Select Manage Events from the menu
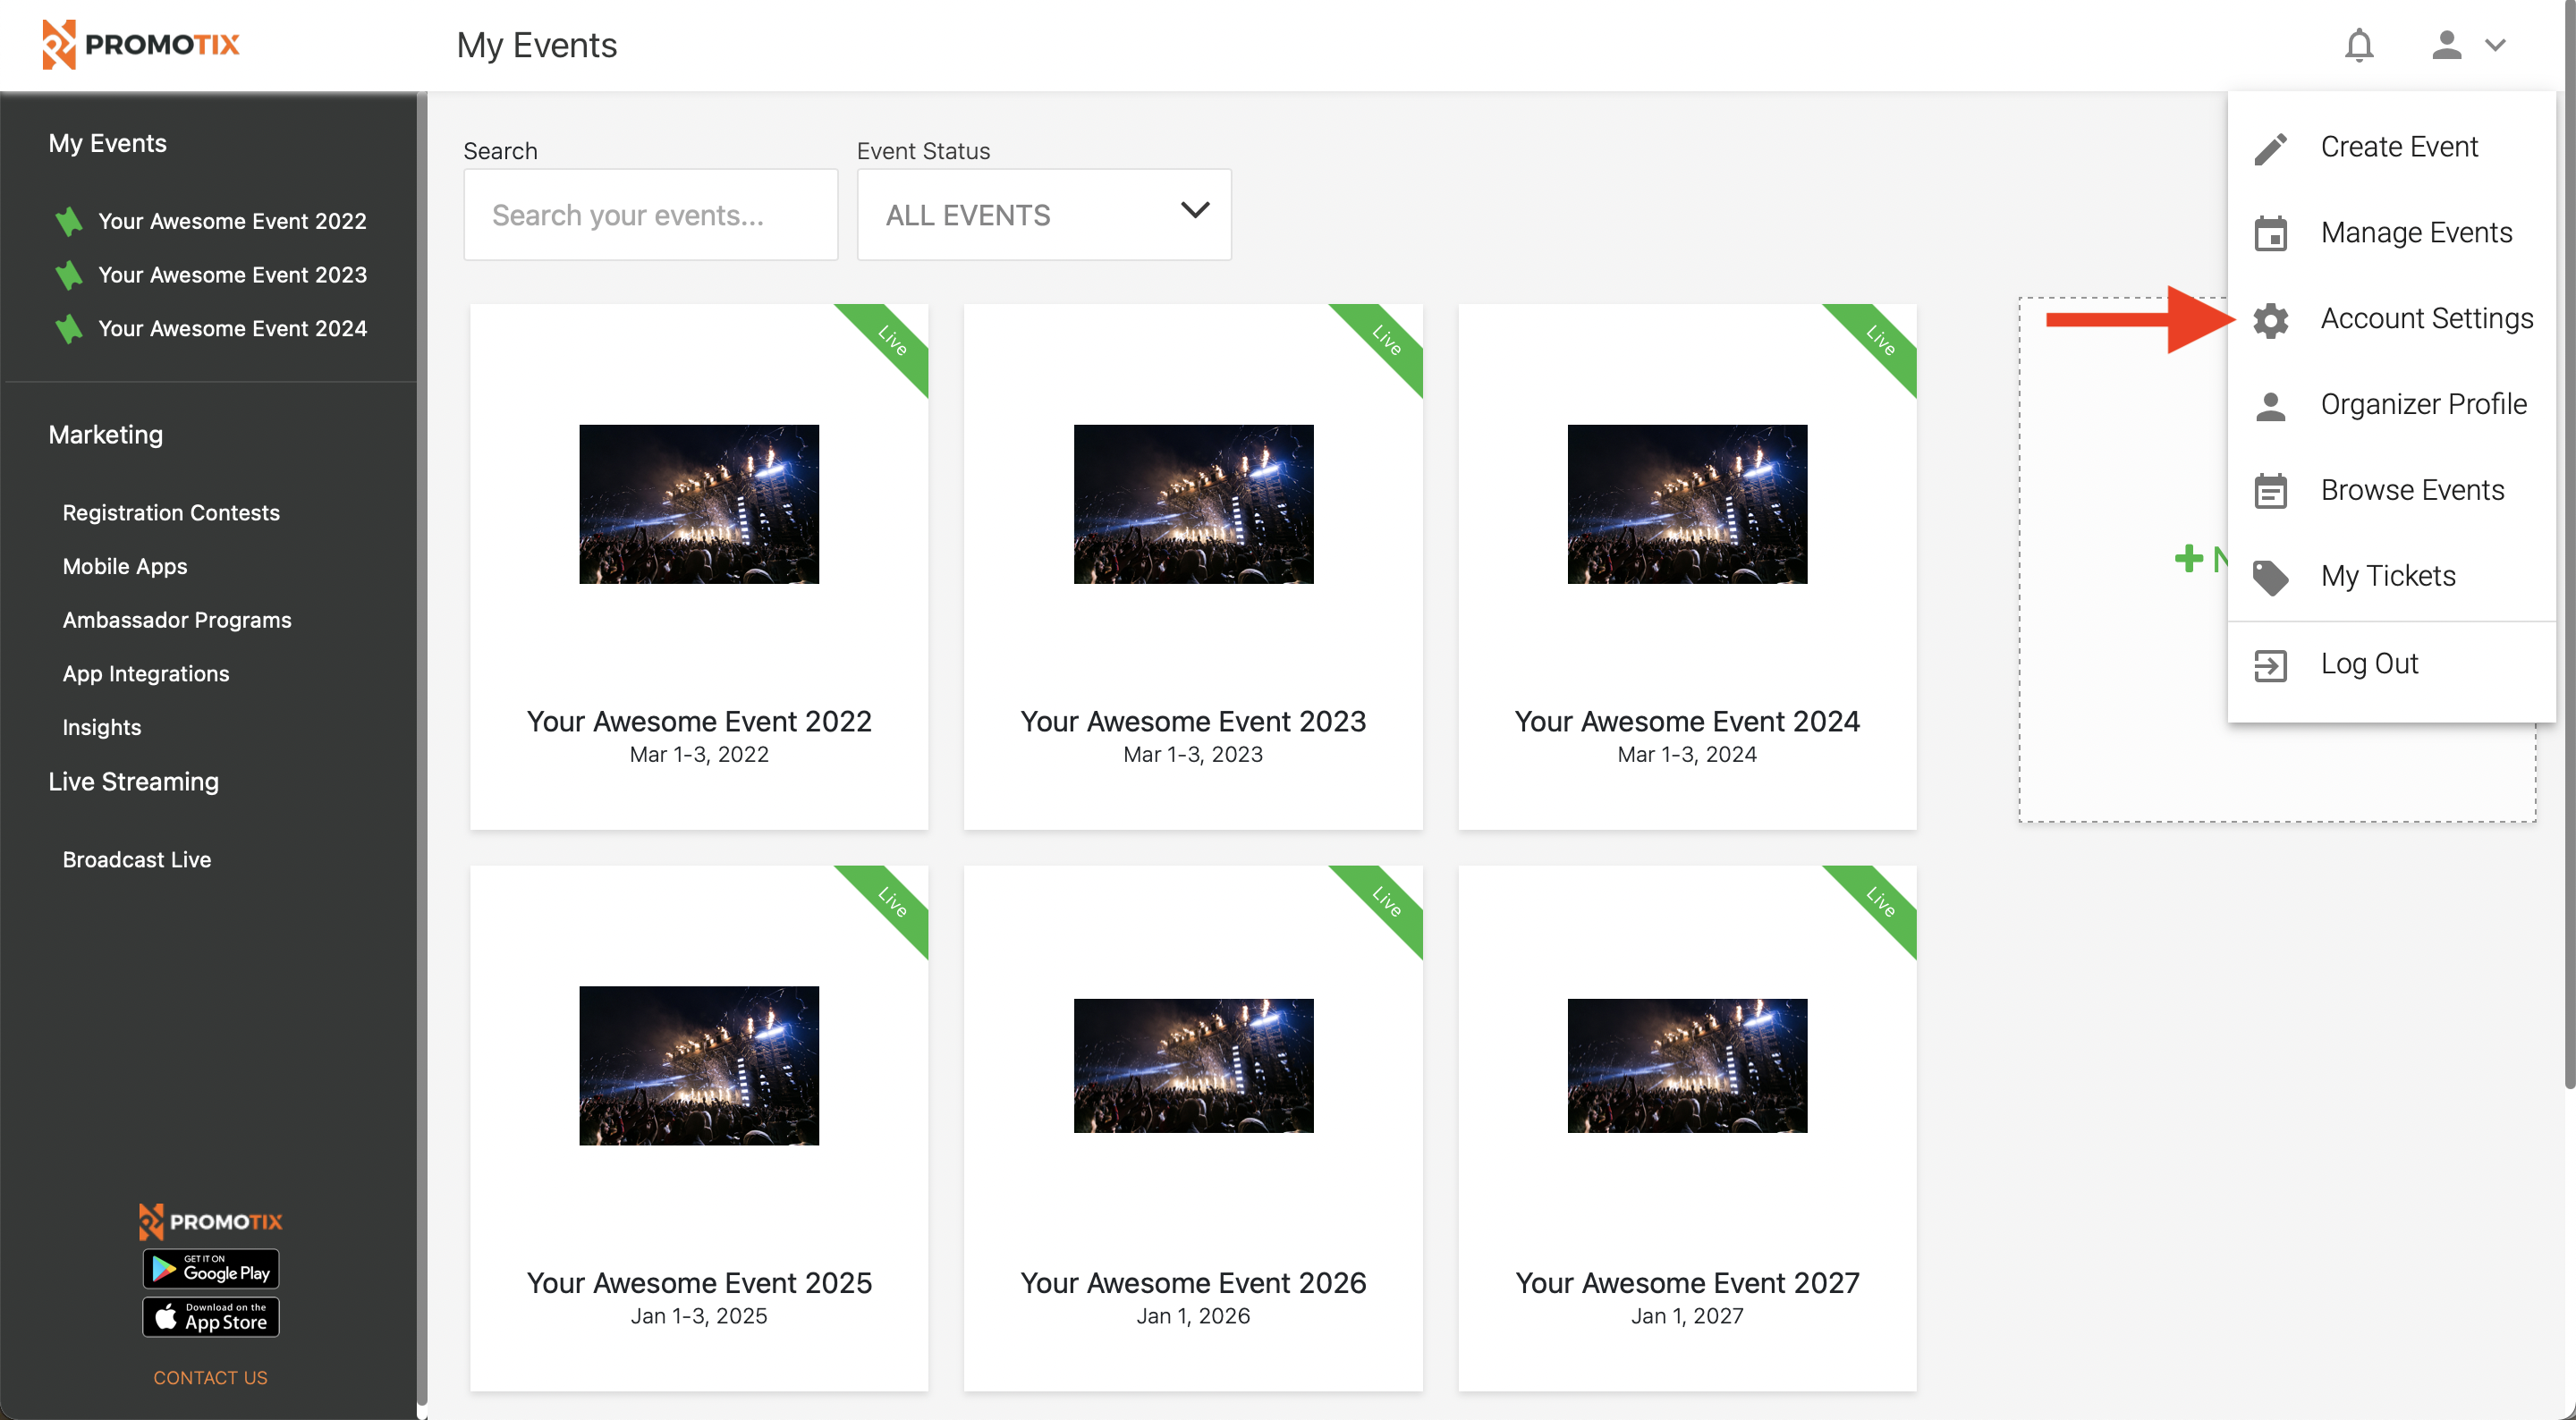The height and width of the screenshot is (1420, 2576). tap(2415, 233)
